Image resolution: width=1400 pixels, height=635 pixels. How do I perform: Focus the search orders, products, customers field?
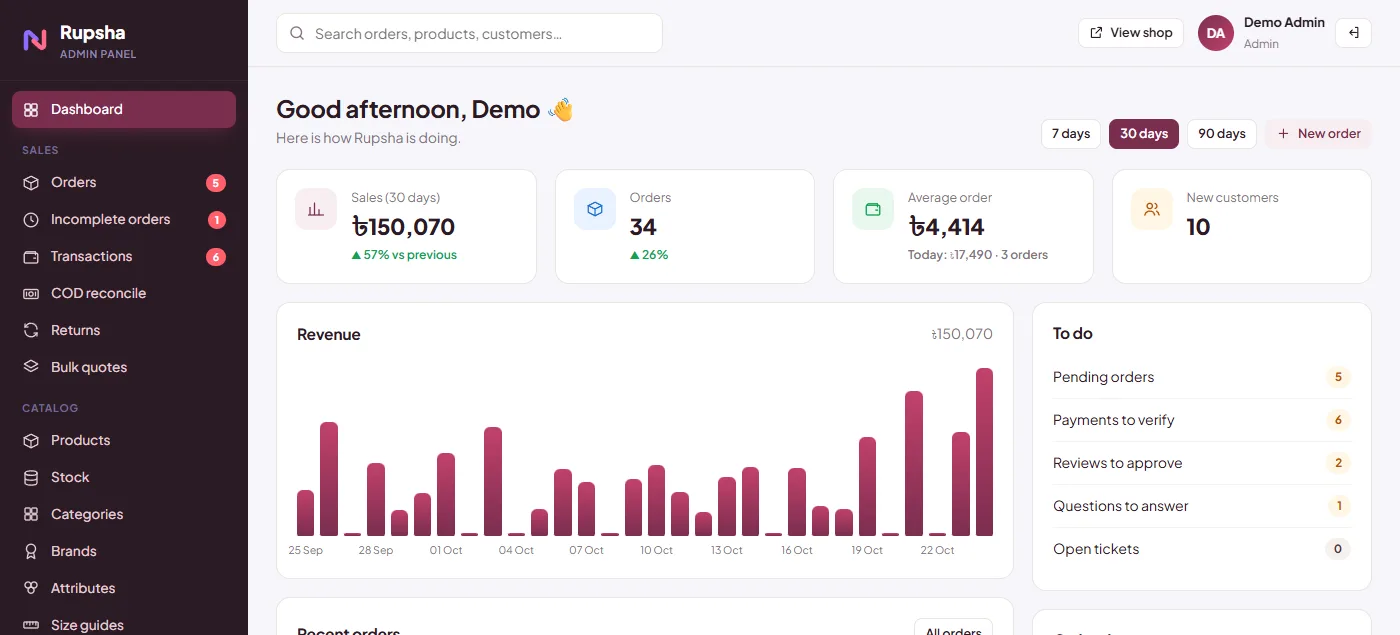pyautogui.click(x=469, y=33)
